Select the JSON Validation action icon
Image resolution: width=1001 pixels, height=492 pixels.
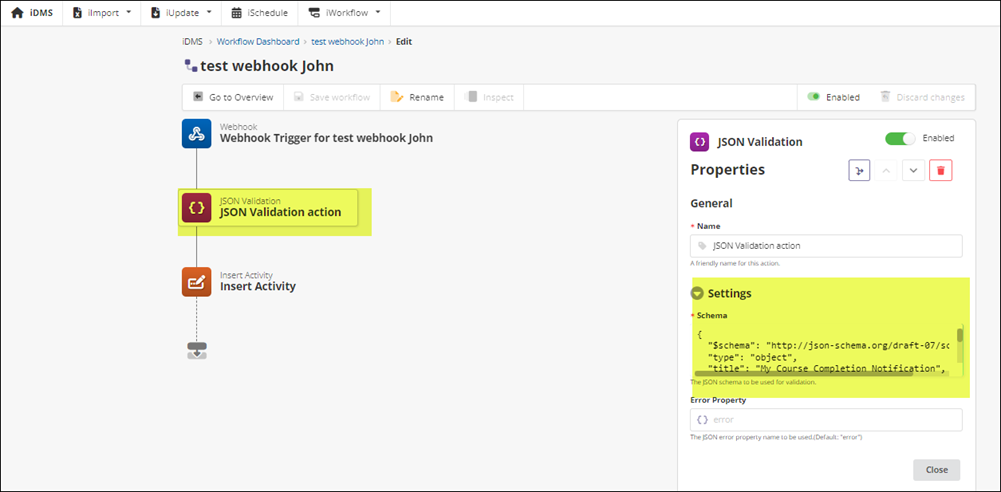196,207
